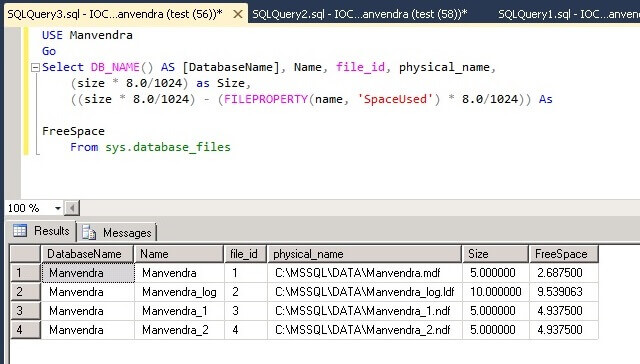Open the 100 % zoom dropdown
This screenshot has width=640, height=364.
tap(58, 208)
